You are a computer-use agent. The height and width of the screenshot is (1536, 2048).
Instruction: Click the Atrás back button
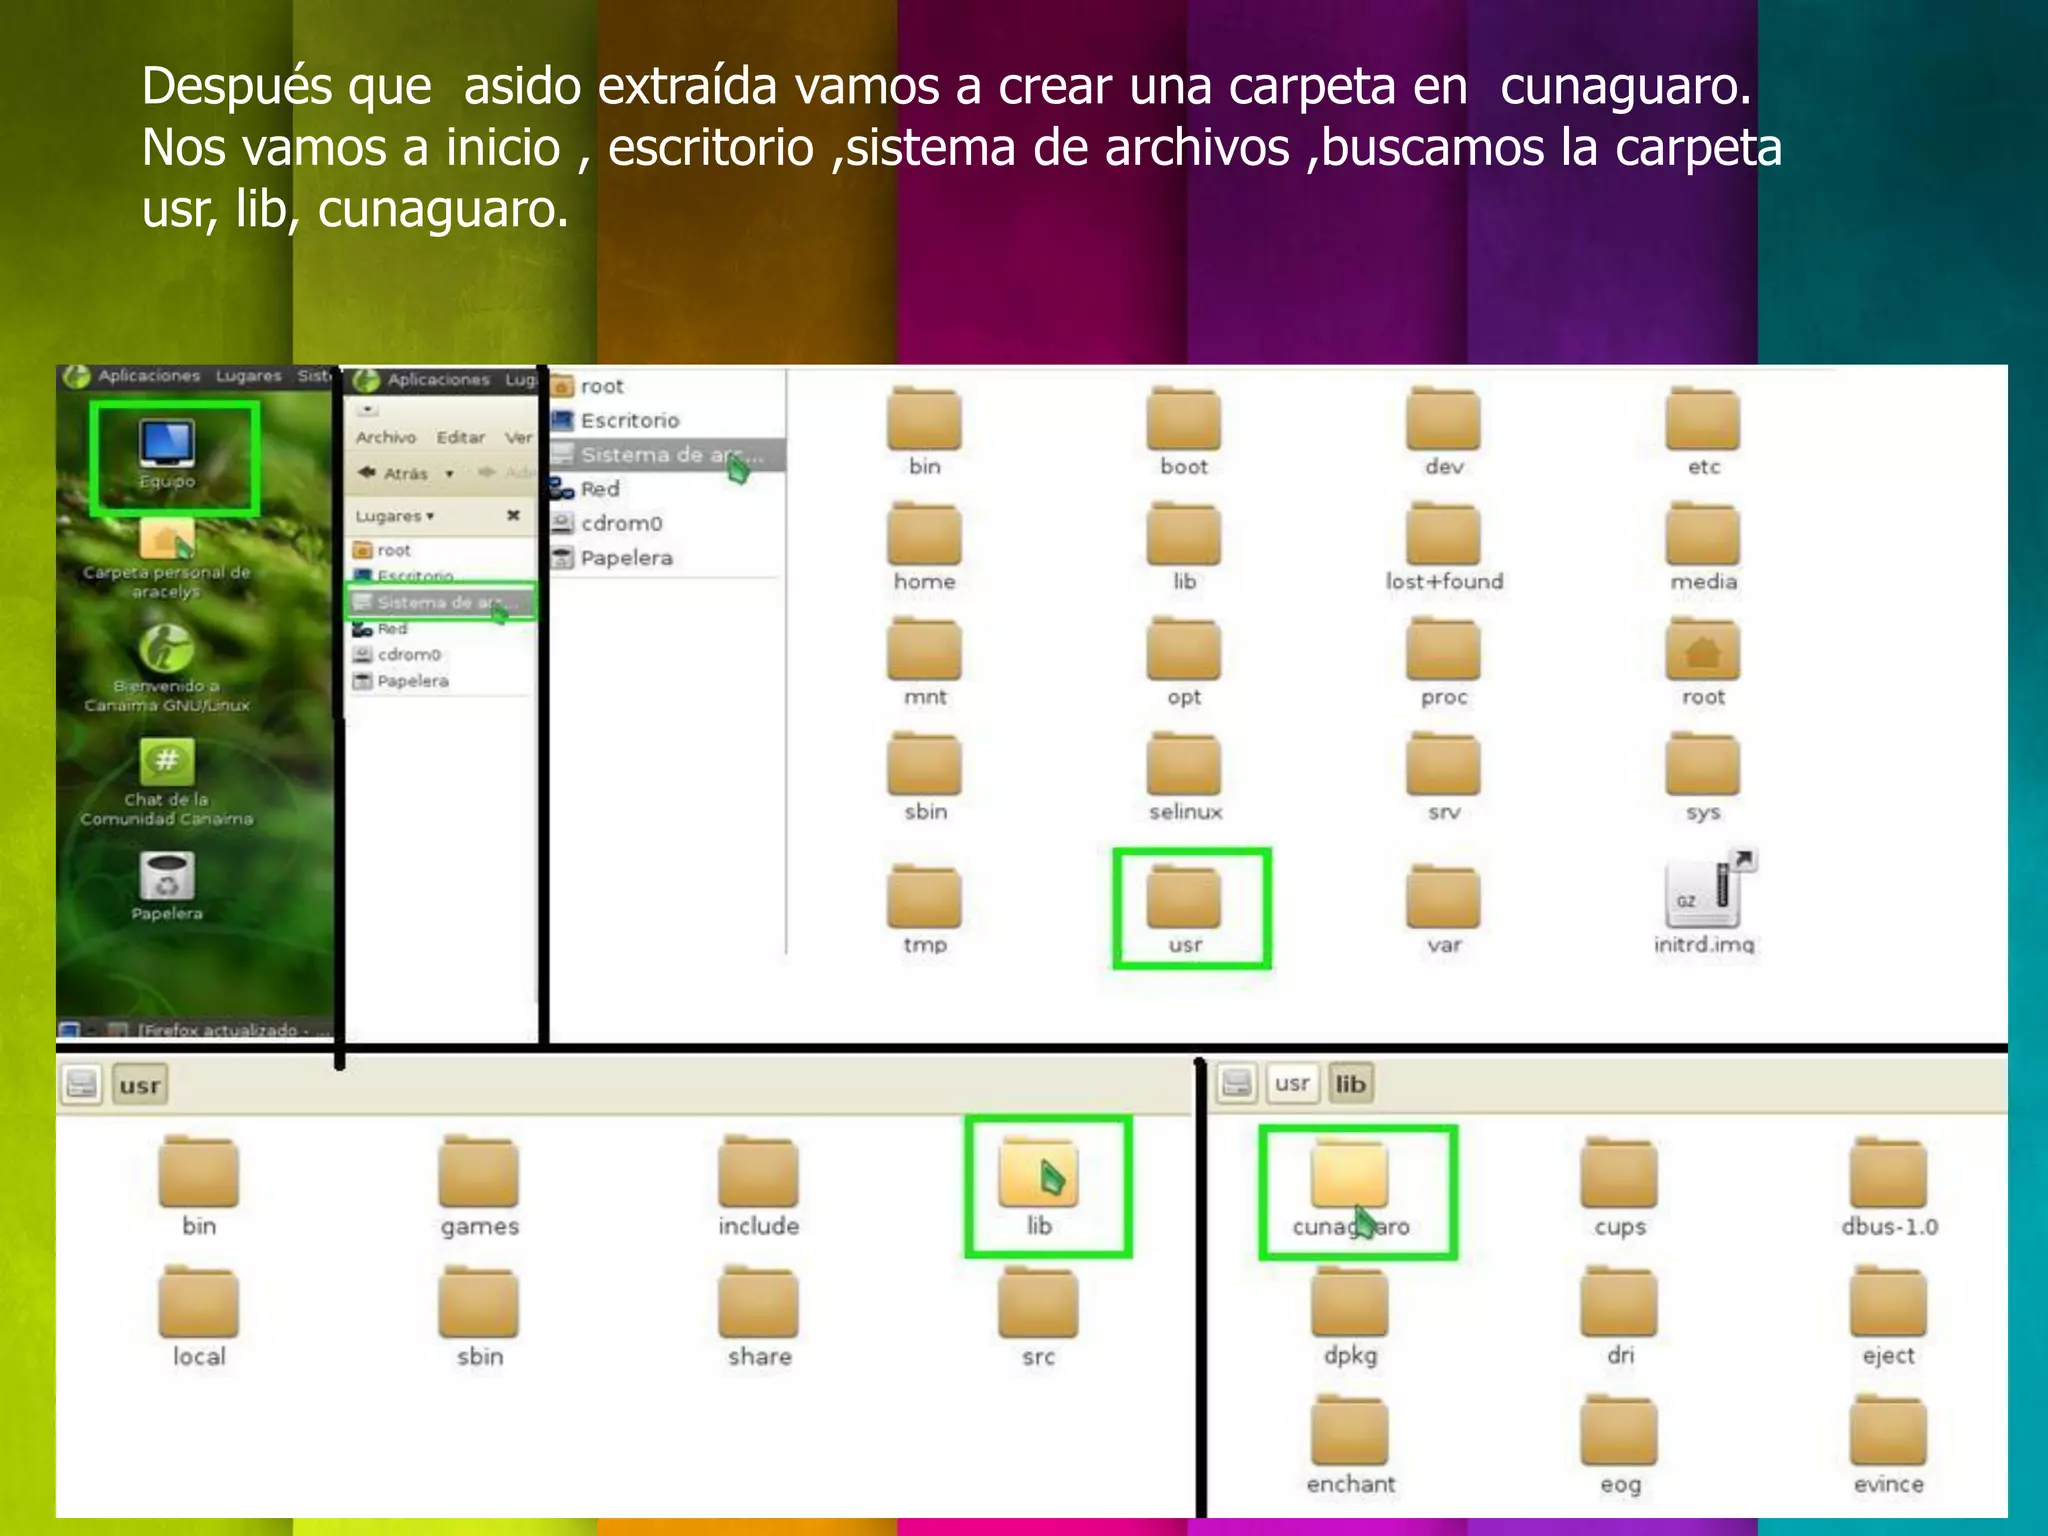(393, 473)
